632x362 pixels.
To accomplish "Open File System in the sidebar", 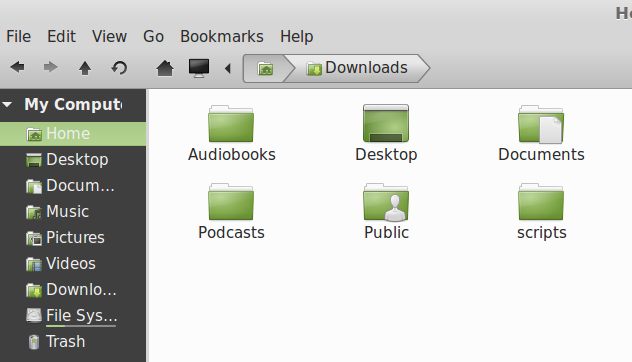I will (73, 316).
